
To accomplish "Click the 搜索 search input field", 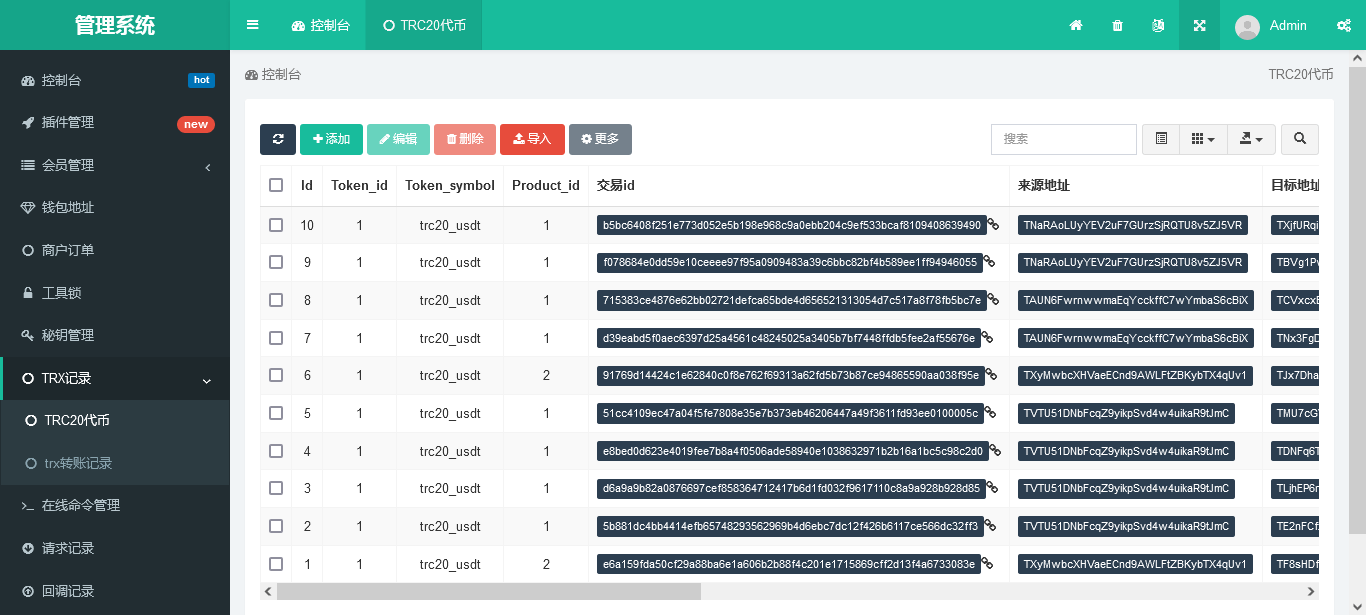I will tap(1063, 139).
